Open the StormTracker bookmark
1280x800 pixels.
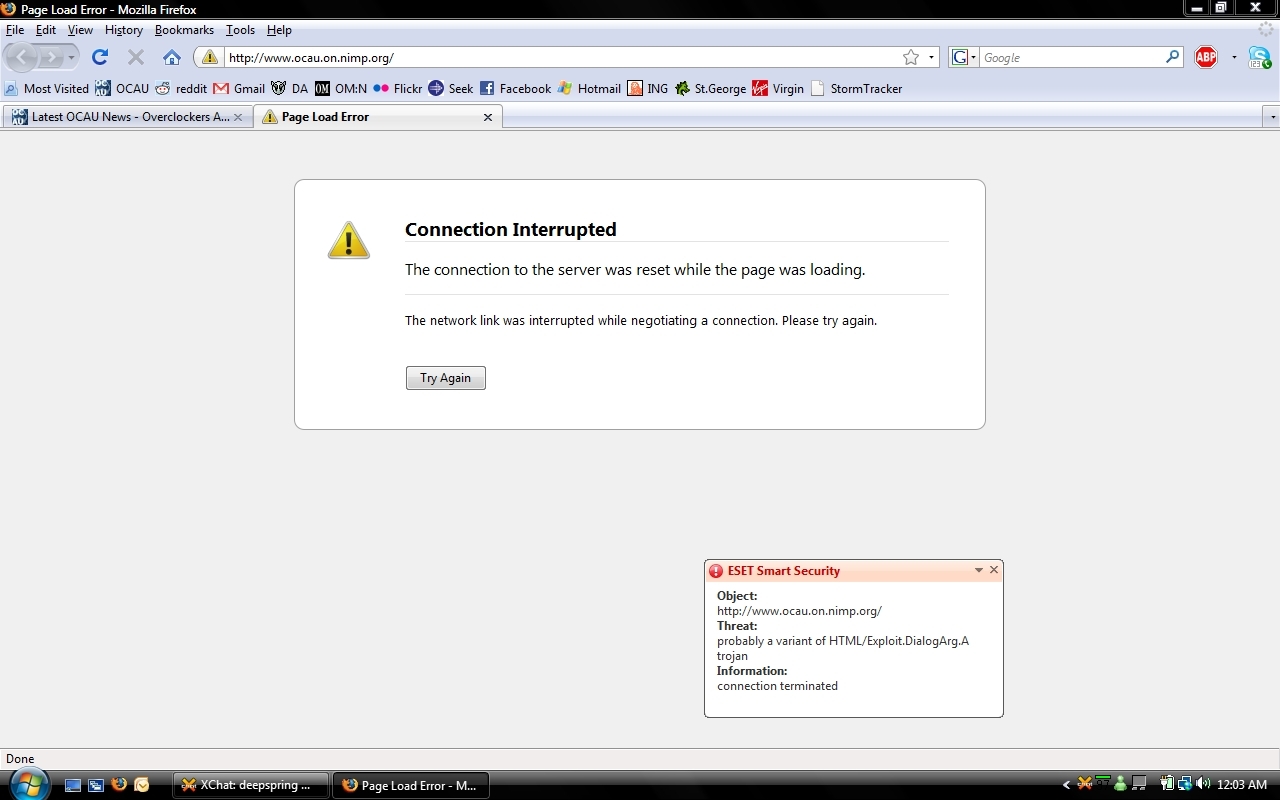(x=857, y=88)
